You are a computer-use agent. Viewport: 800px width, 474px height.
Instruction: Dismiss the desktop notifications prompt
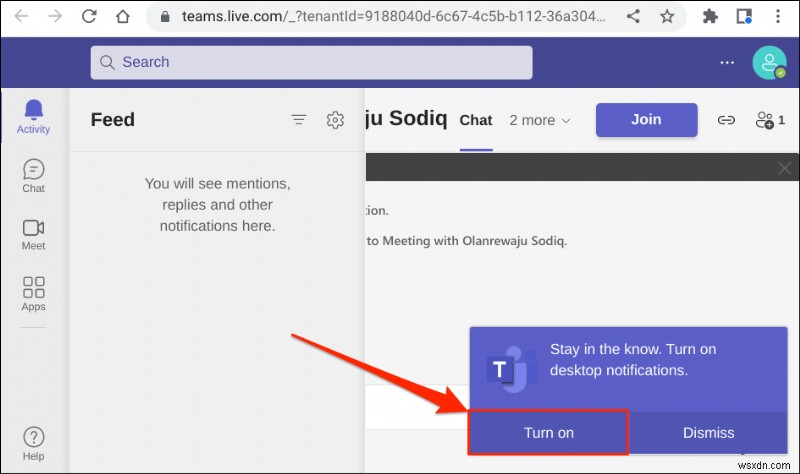click(708, 433)
